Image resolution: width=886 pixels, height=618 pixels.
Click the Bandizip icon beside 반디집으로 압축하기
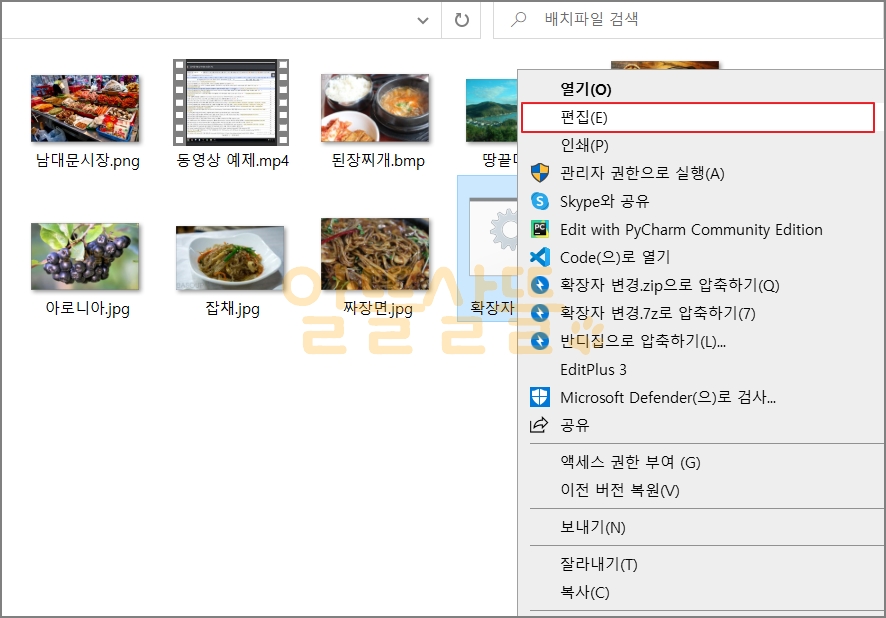pos(540,341)
